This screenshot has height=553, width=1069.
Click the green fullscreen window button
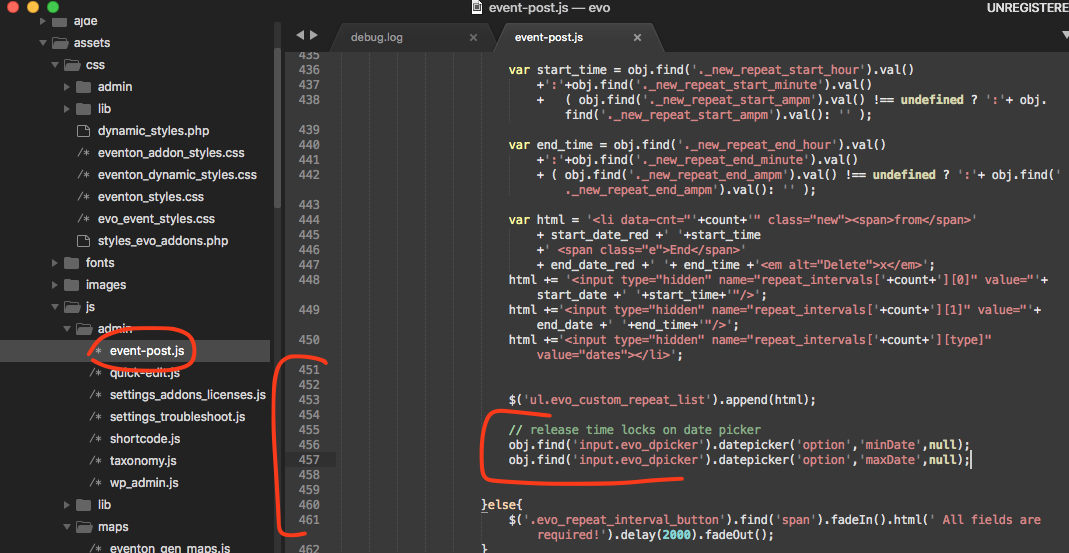[52, 8]
